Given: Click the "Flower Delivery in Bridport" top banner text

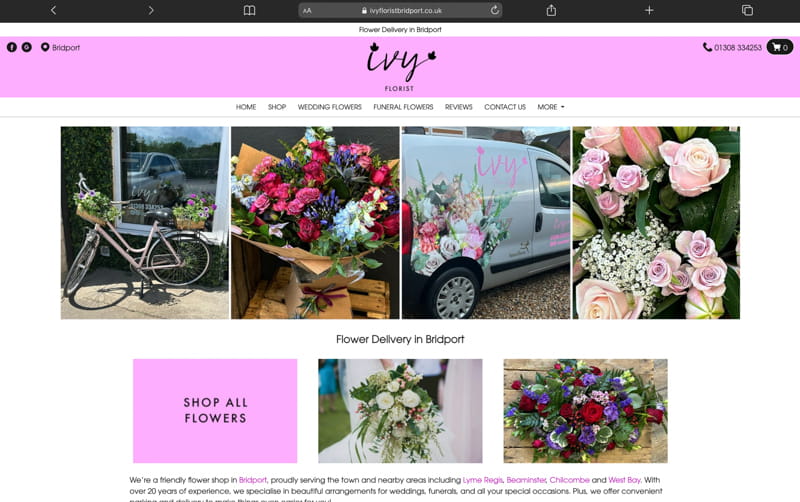Looking at the screenshot, I should [400, 30].
